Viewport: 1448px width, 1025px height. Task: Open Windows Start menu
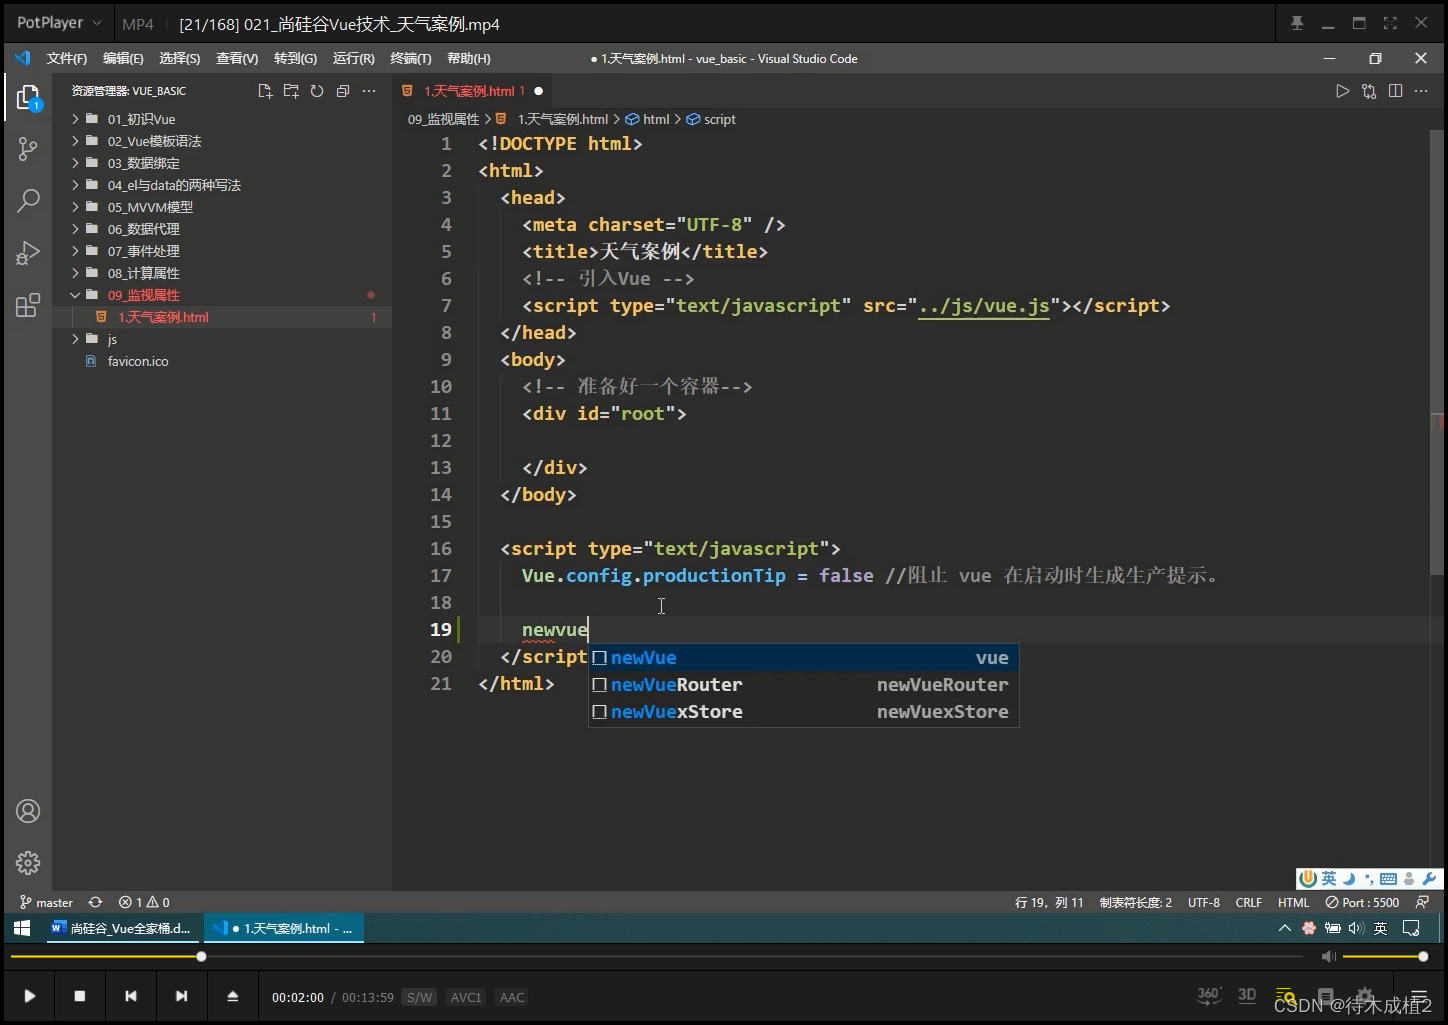pyautogui.click(x=22, y=928)
